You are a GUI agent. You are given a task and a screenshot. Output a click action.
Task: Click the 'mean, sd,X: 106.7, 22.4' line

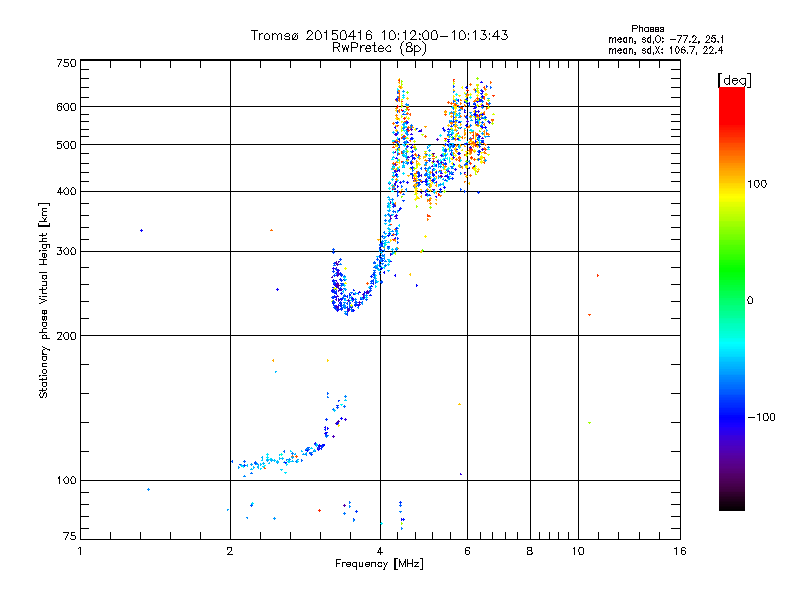665,50
